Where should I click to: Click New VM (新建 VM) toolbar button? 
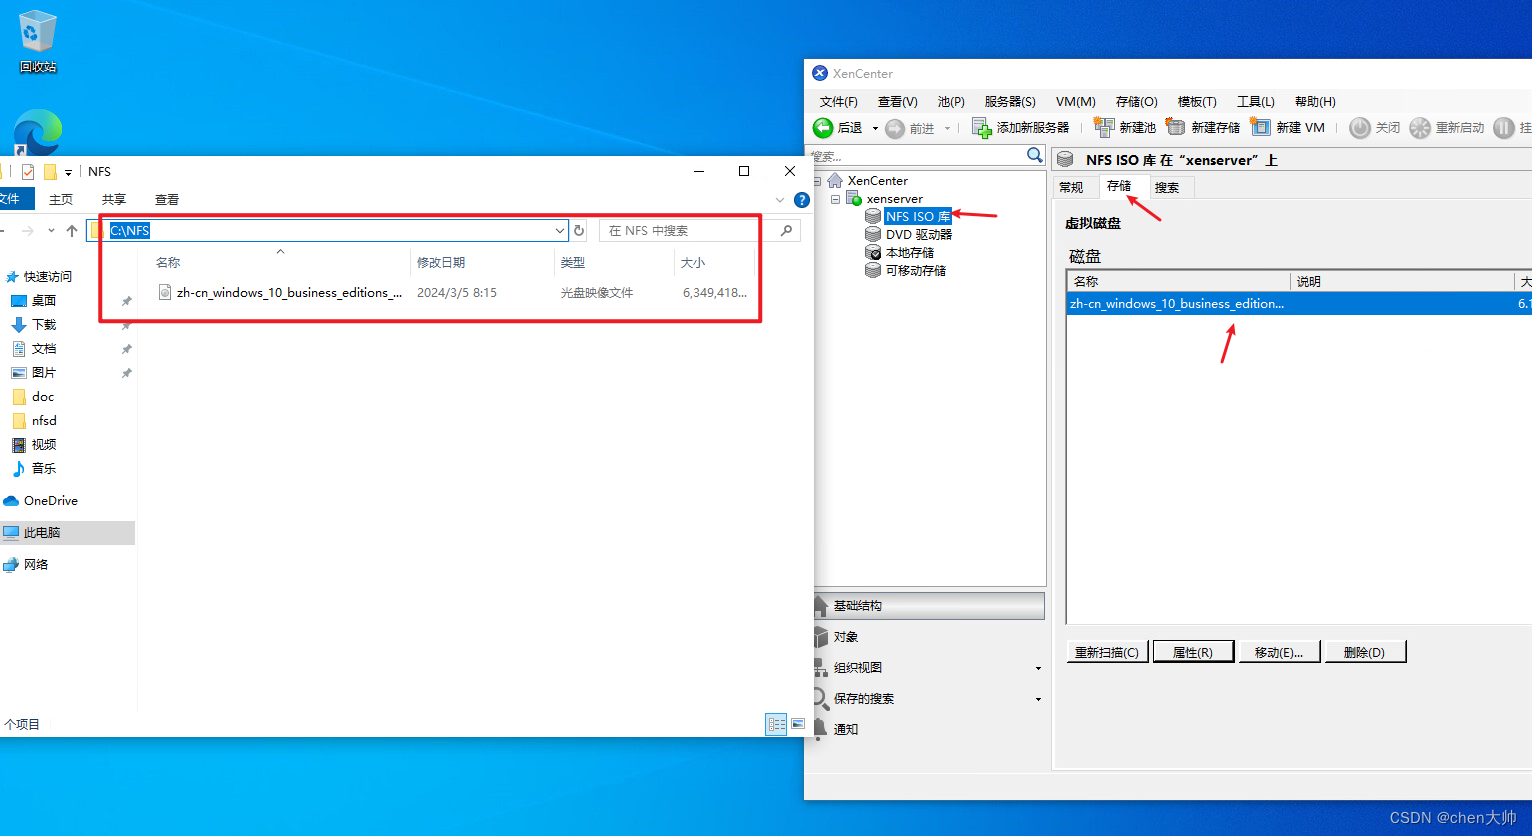1288,128
